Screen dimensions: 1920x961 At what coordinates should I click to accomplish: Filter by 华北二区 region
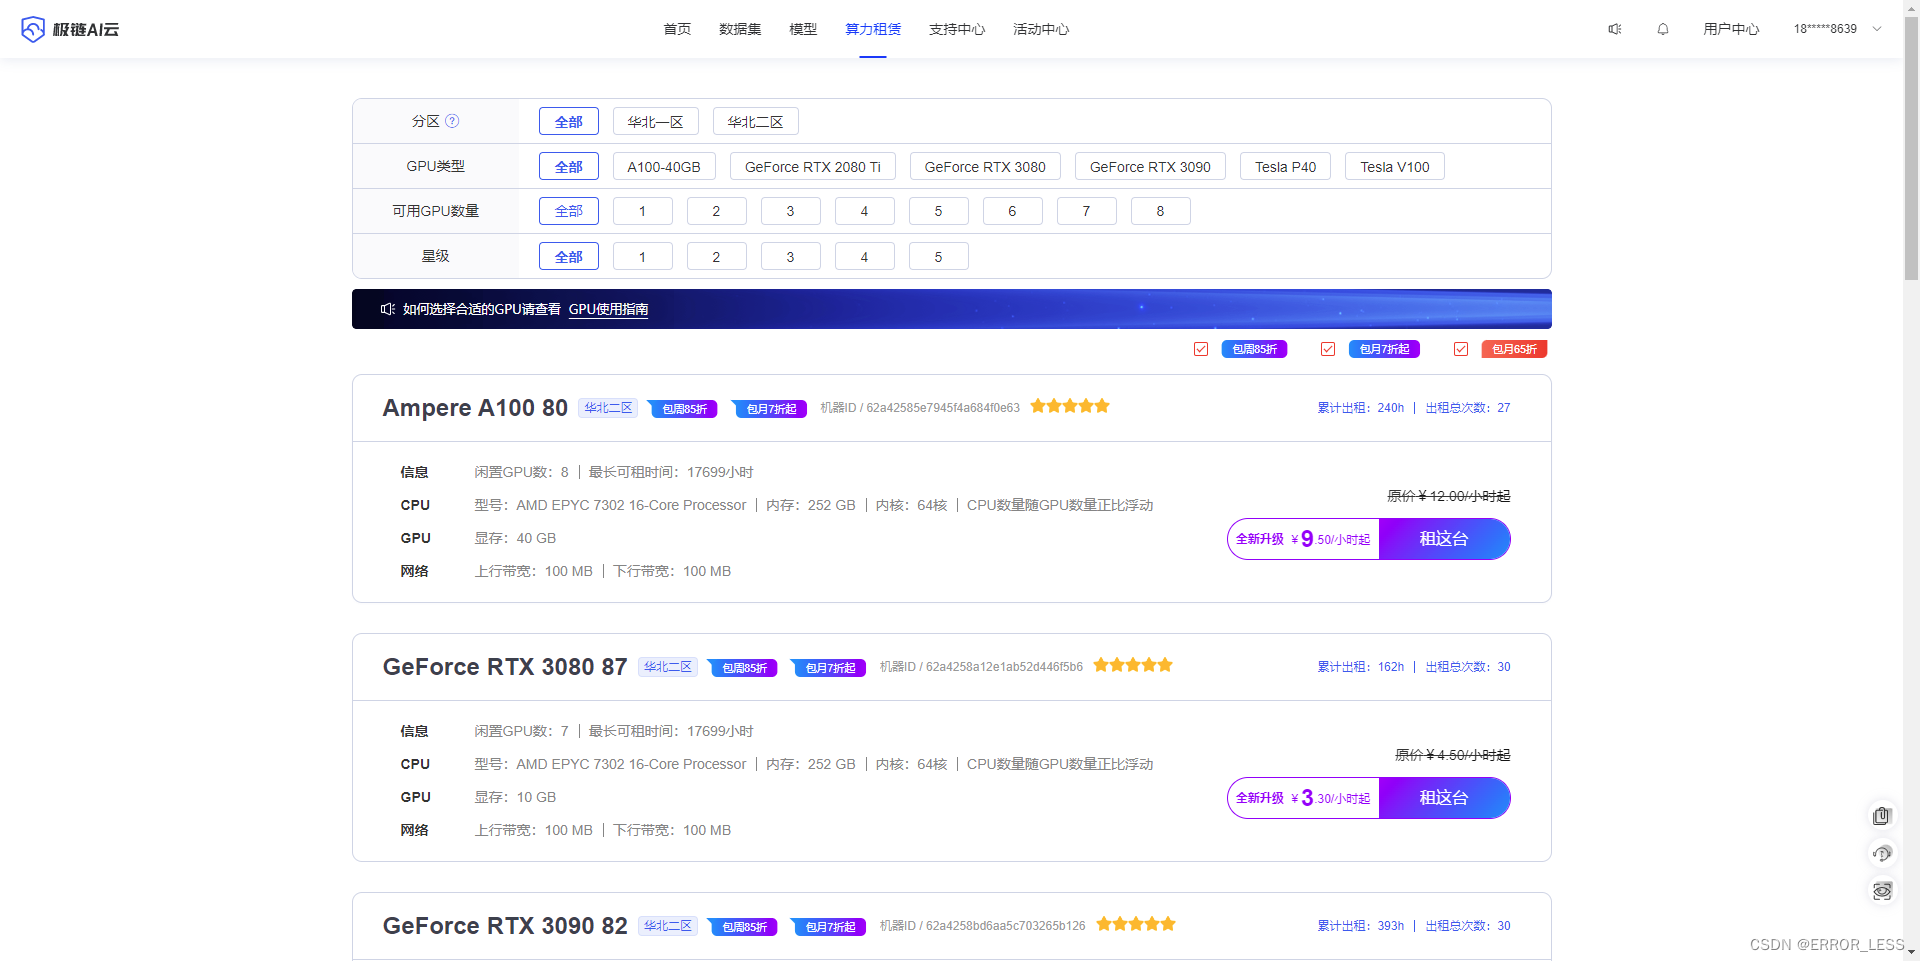pyautogui.click(x=756, y=121)
